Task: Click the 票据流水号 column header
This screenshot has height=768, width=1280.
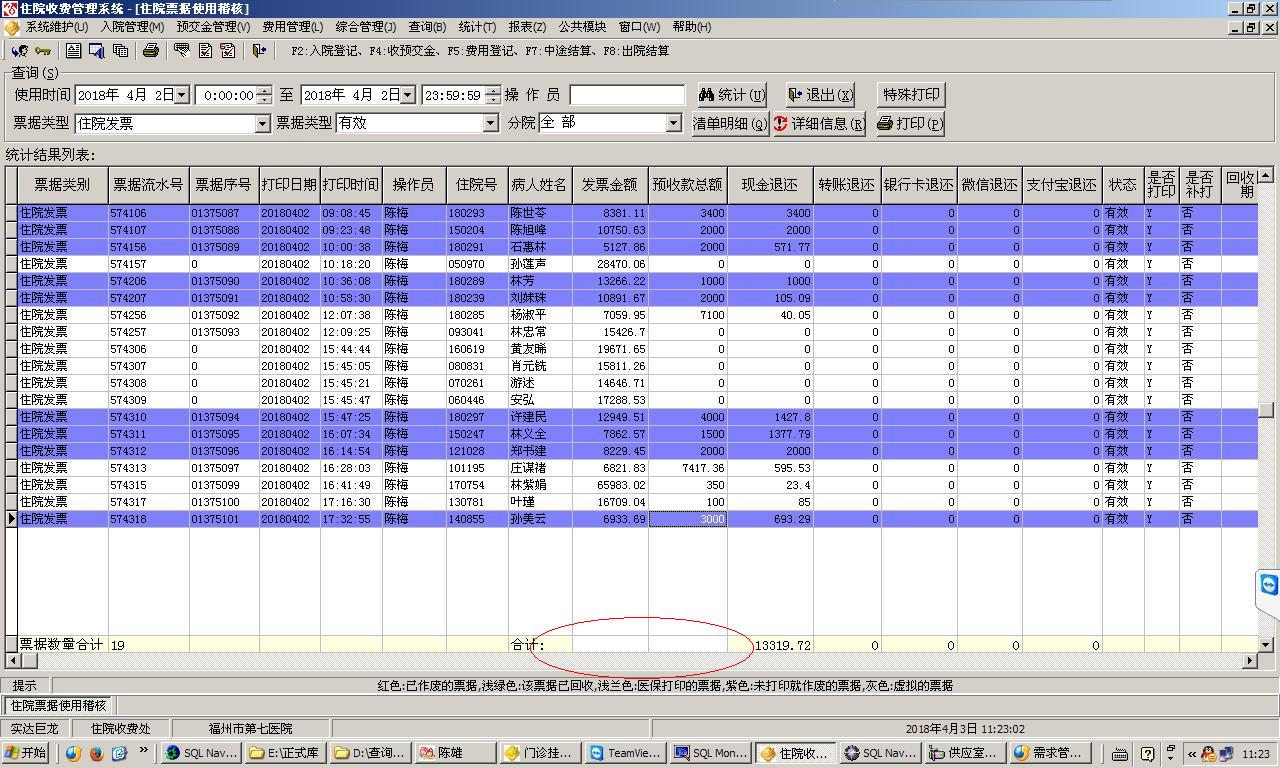Action: pos(149,185)
